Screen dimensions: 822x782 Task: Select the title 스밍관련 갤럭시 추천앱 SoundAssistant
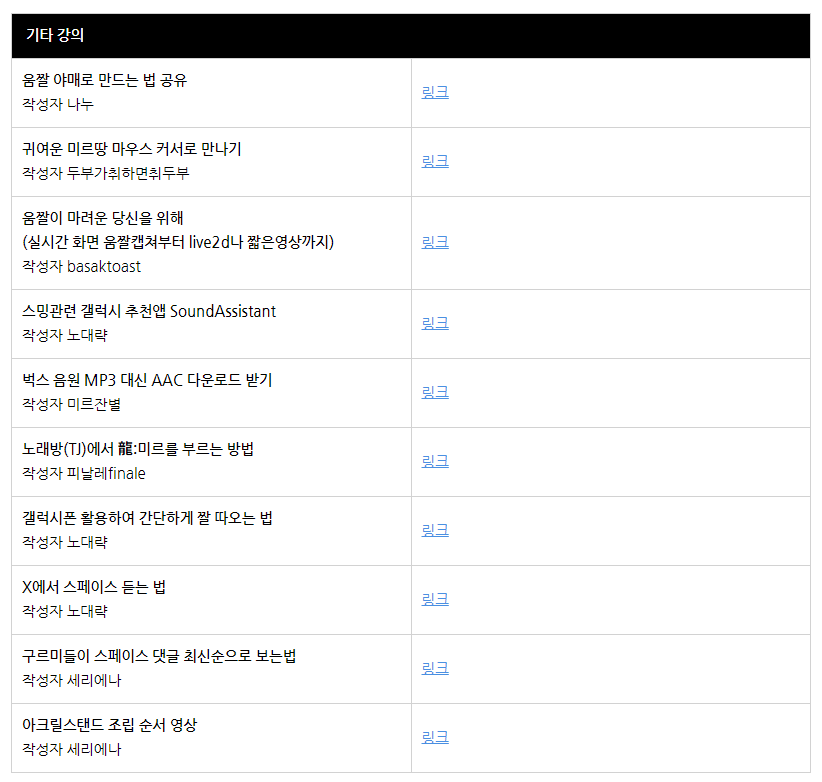[149, 311]
